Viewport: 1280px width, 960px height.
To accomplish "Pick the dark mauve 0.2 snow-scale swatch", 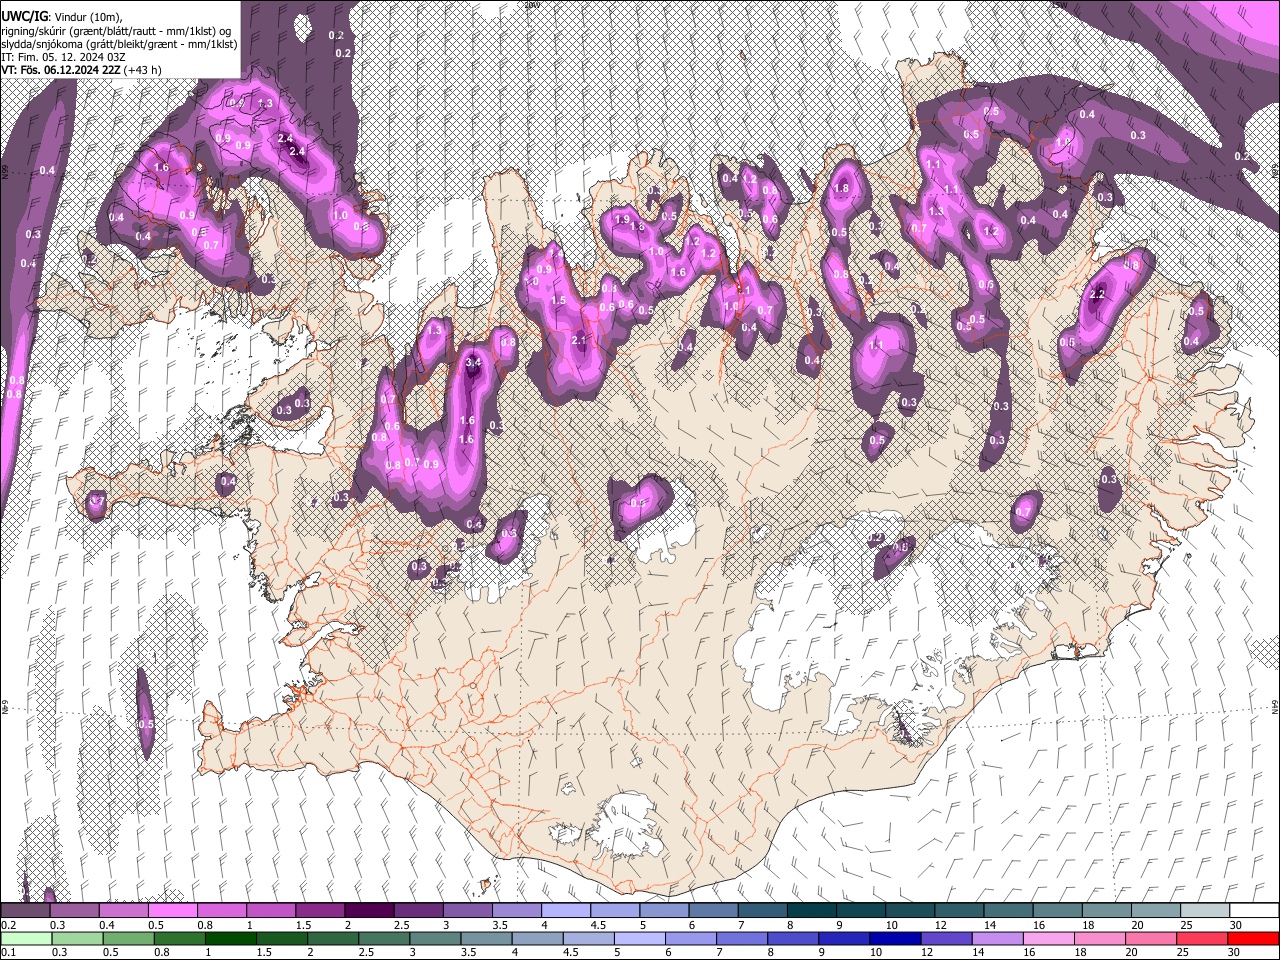I will point(25,911).
